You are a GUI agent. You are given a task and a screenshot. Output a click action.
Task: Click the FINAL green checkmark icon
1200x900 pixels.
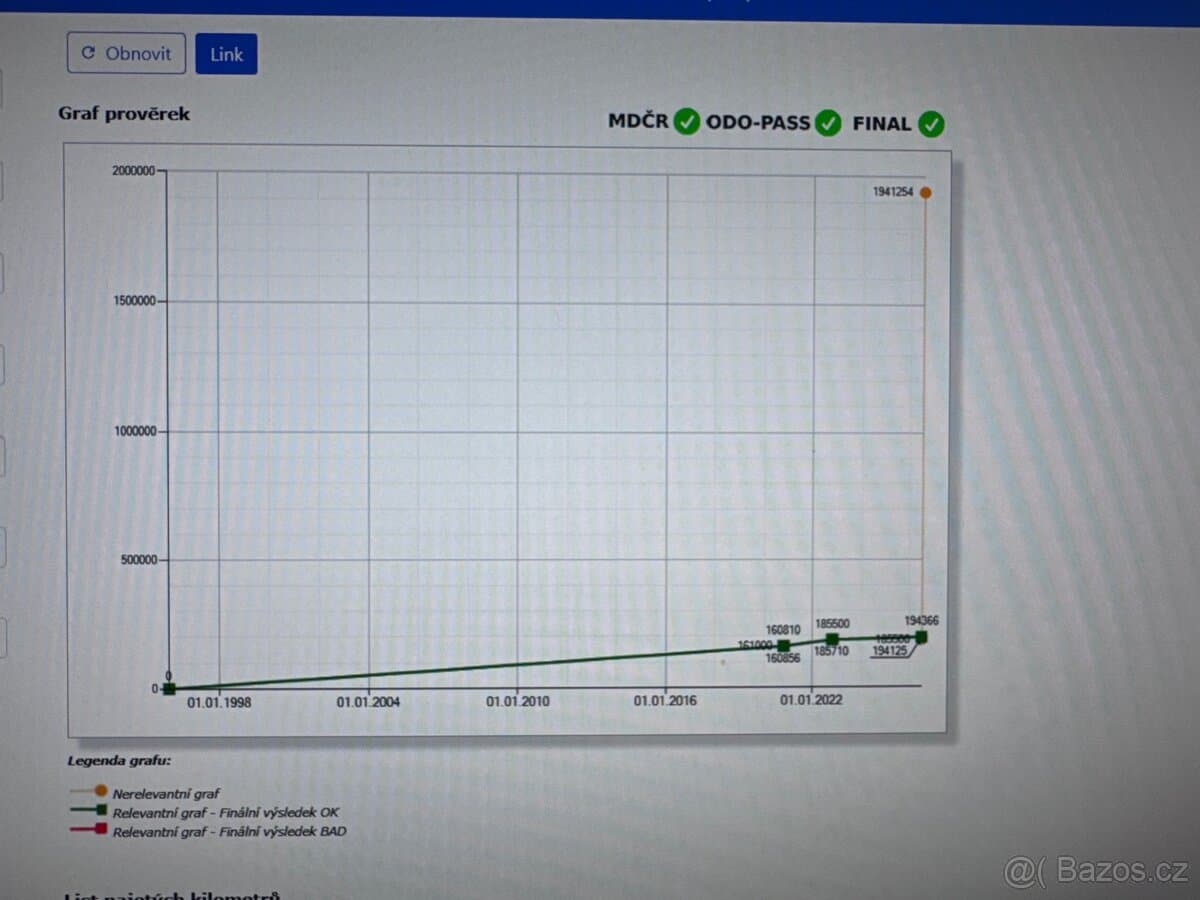[x=931, y=125]
